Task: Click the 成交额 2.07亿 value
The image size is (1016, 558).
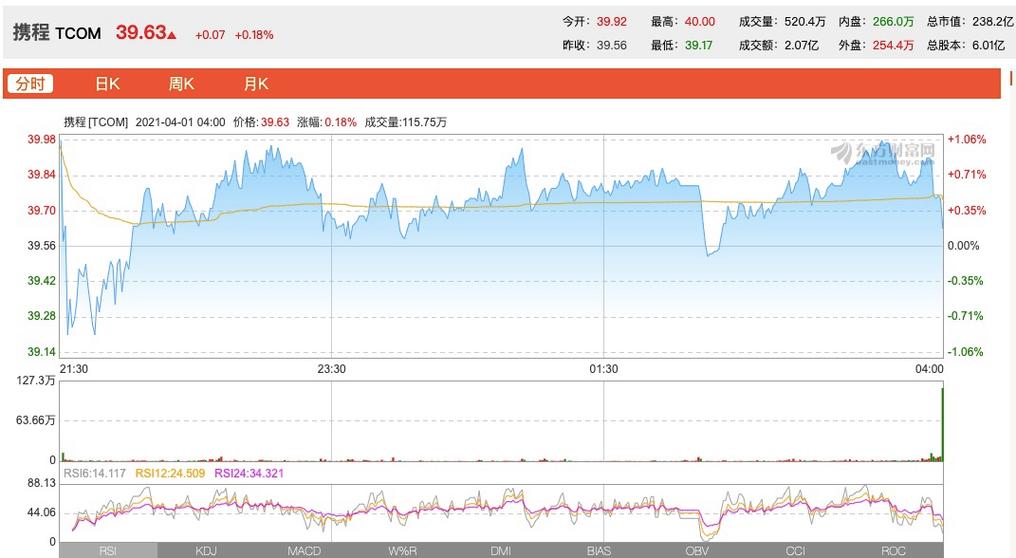Action: (x=802, y=45)
